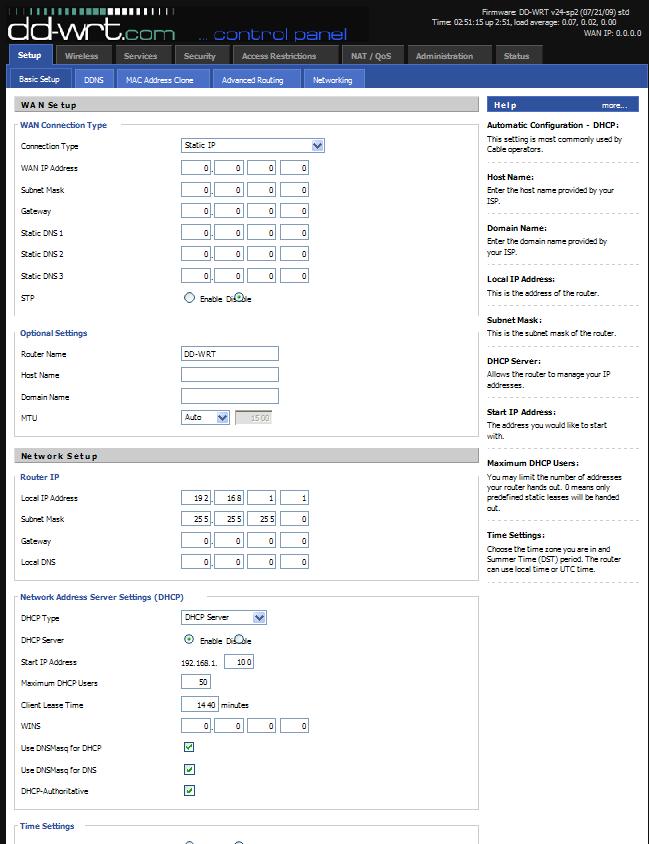The width and height of the screenshot is (649, 844).
Task: Open the DHCP Type dropdown
Action: pos(224,617)
